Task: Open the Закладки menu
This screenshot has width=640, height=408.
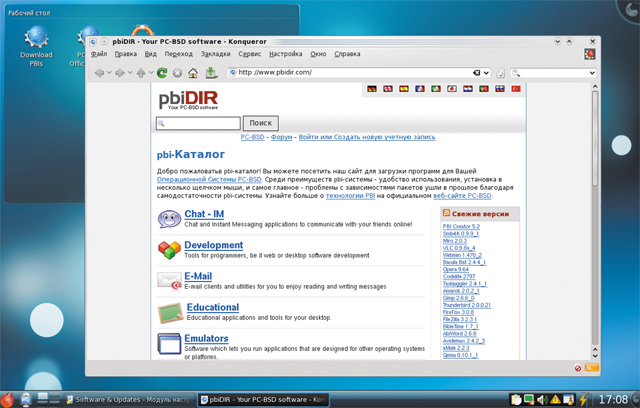Action: click(216, 54)
